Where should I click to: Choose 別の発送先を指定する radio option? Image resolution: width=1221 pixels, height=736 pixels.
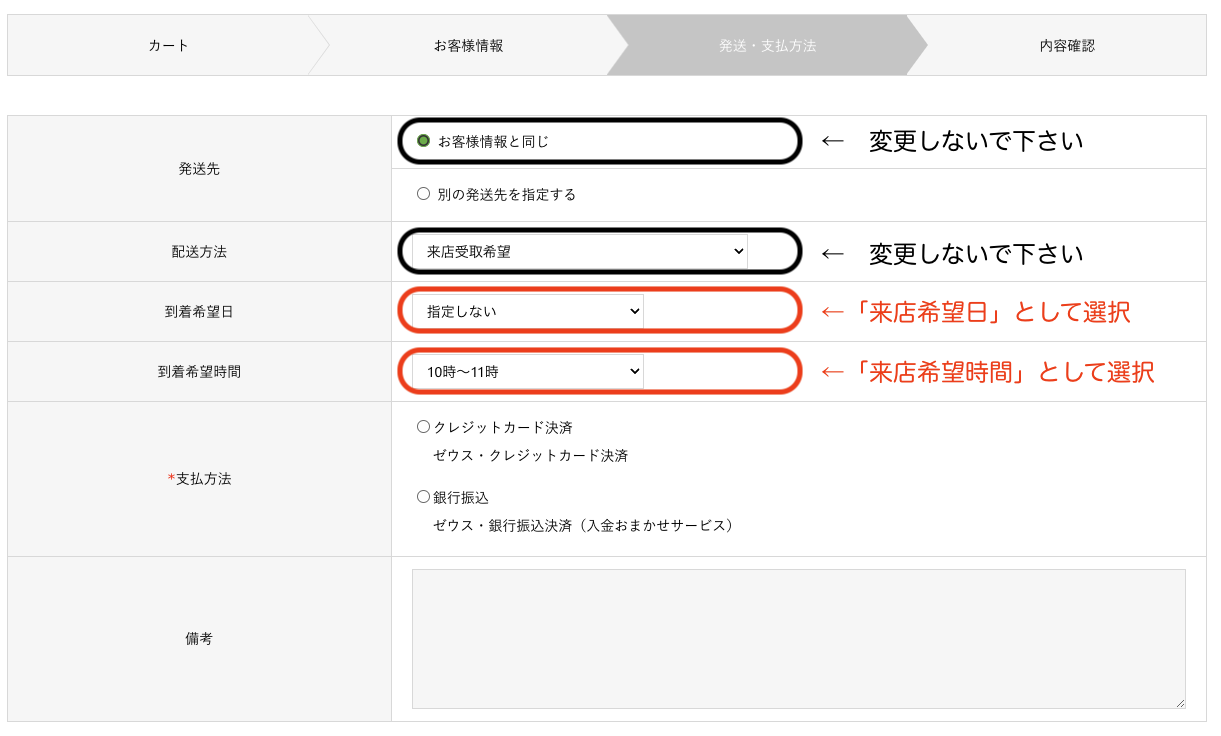[x=423, y=194]
